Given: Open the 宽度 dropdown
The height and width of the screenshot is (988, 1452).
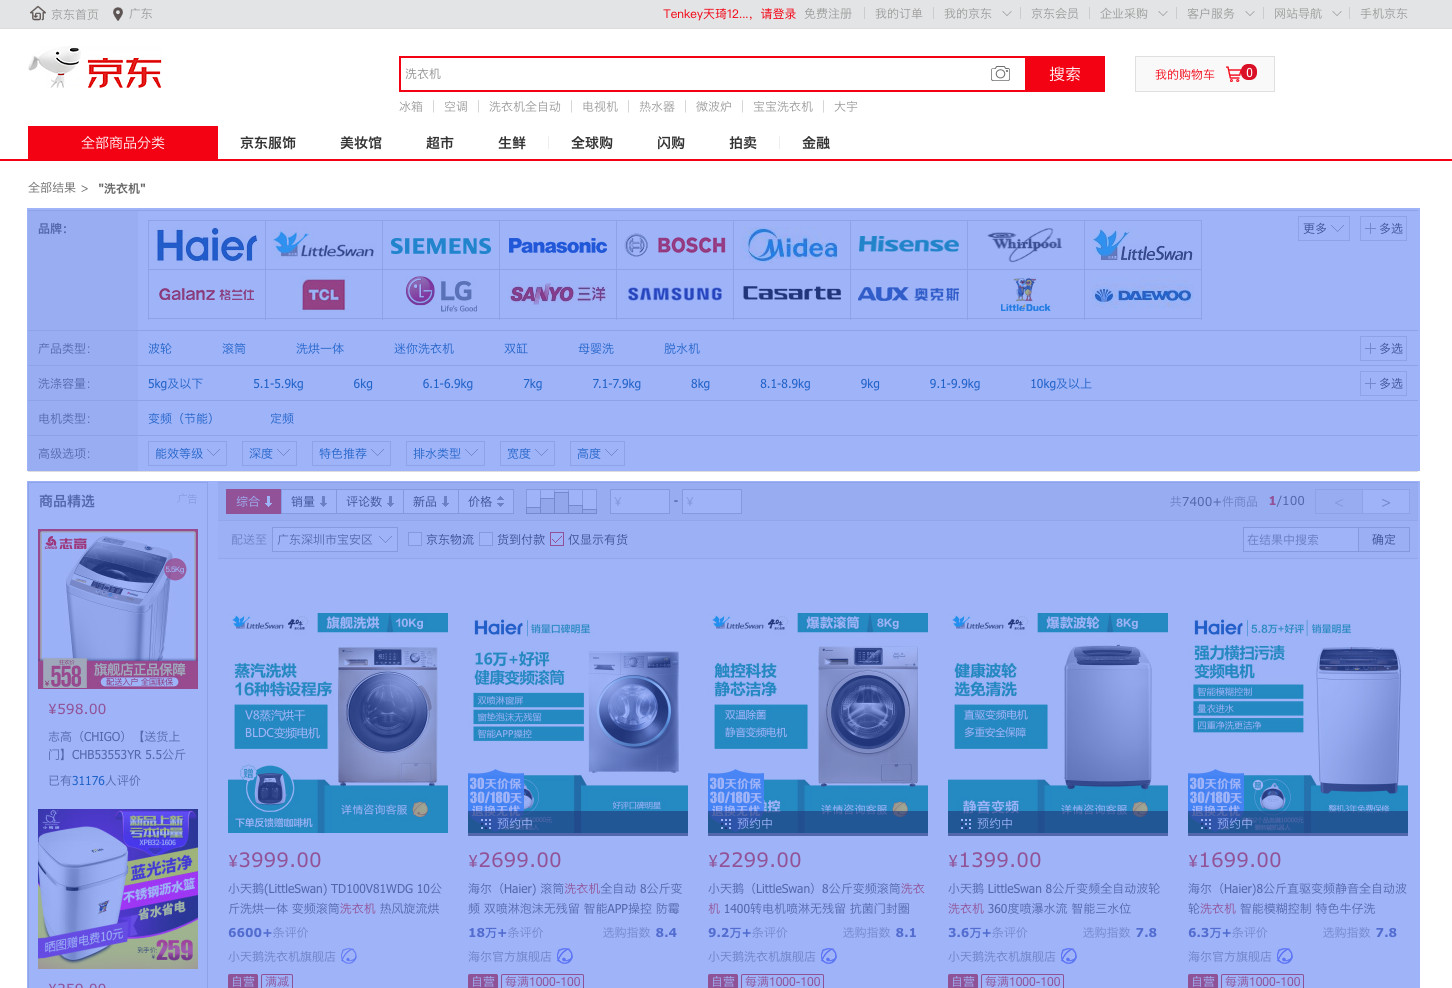Looking at the screenshot, I should [527, 453].
